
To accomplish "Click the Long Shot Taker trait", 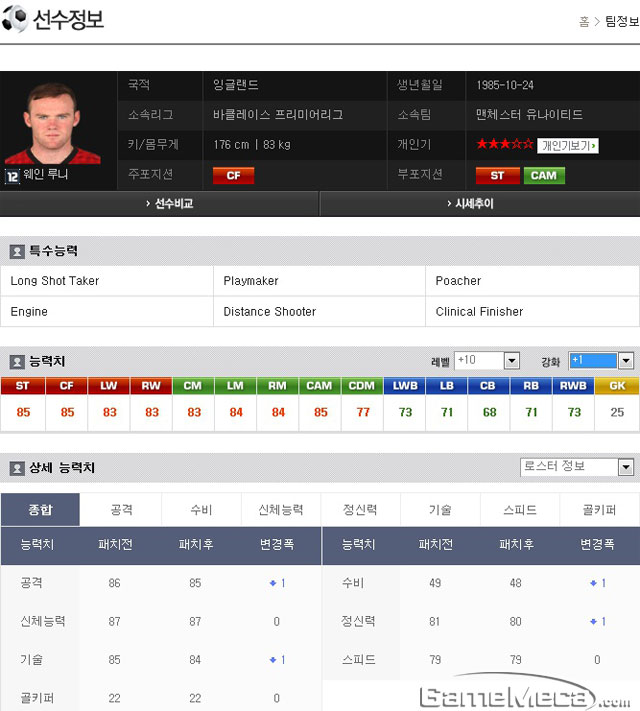I will (55, 281).
